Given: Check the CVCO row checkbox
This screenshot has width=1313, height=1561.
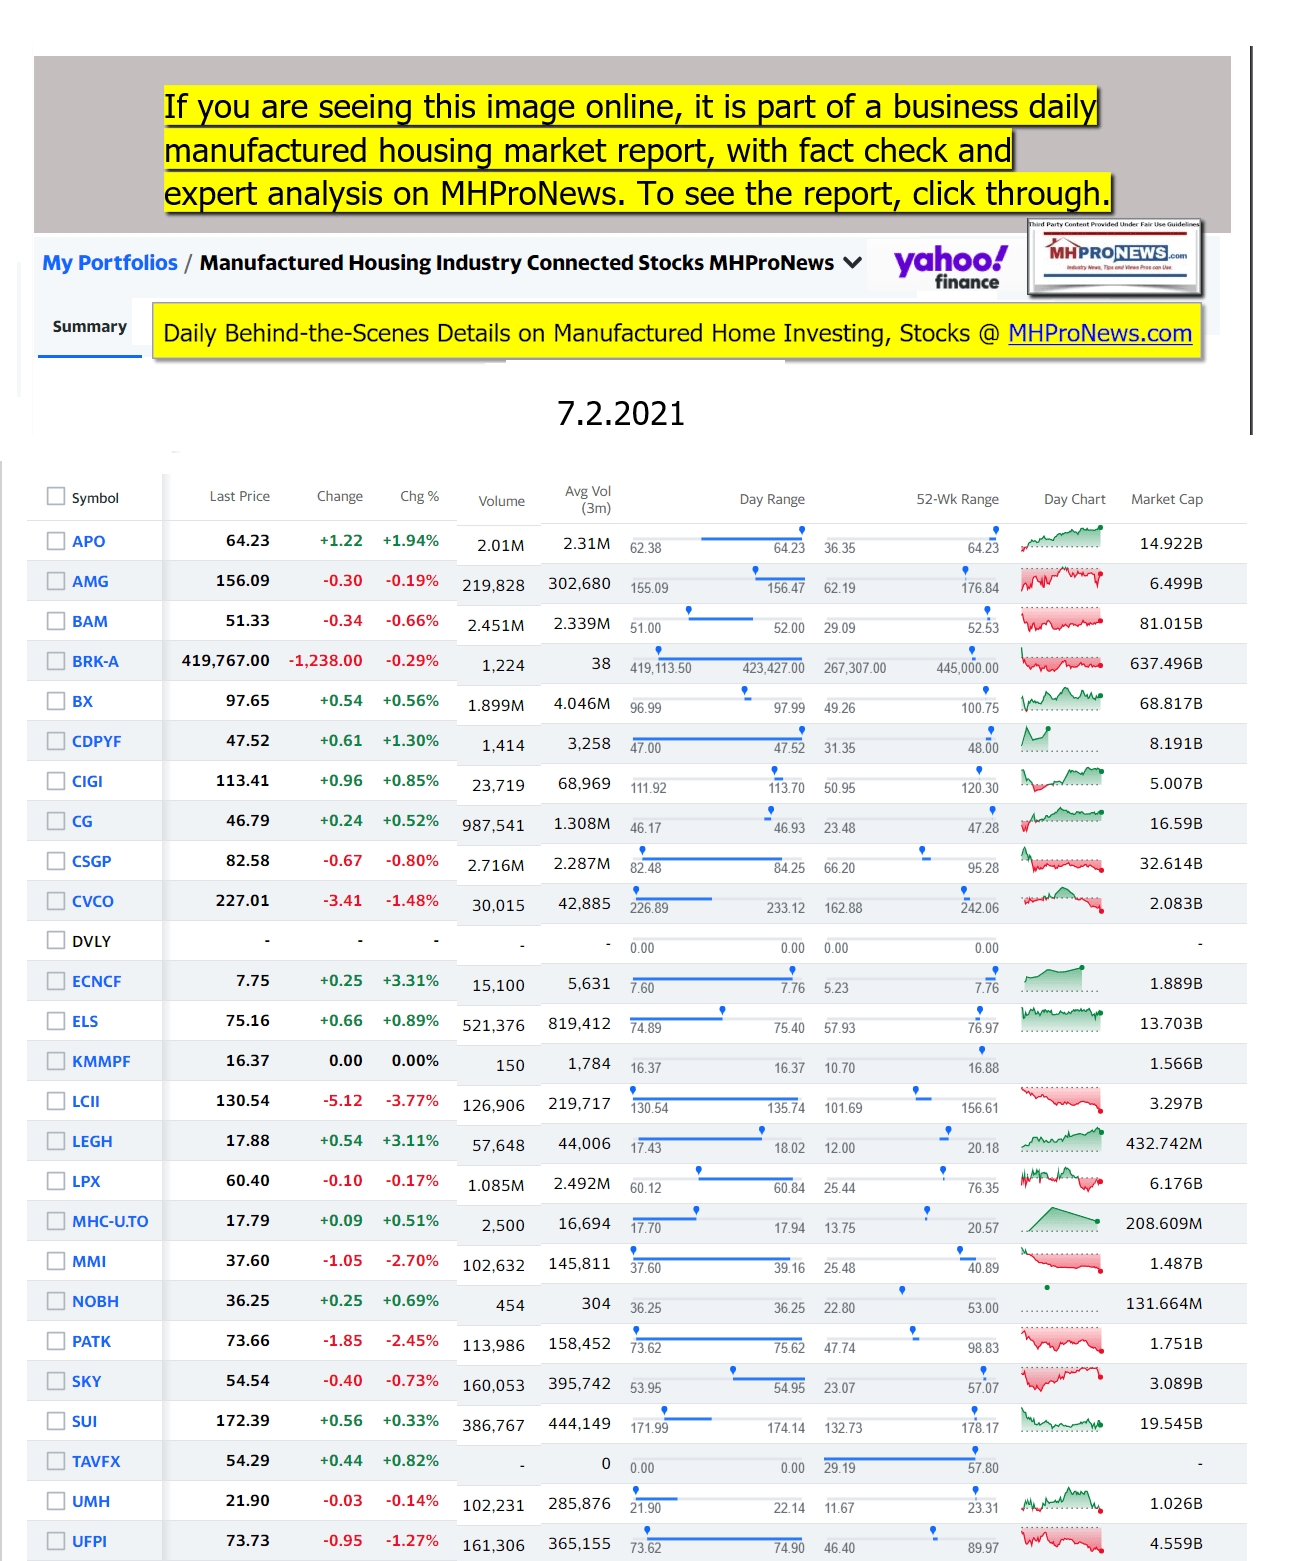Looking at the screenshot, I should click(56, 901).
